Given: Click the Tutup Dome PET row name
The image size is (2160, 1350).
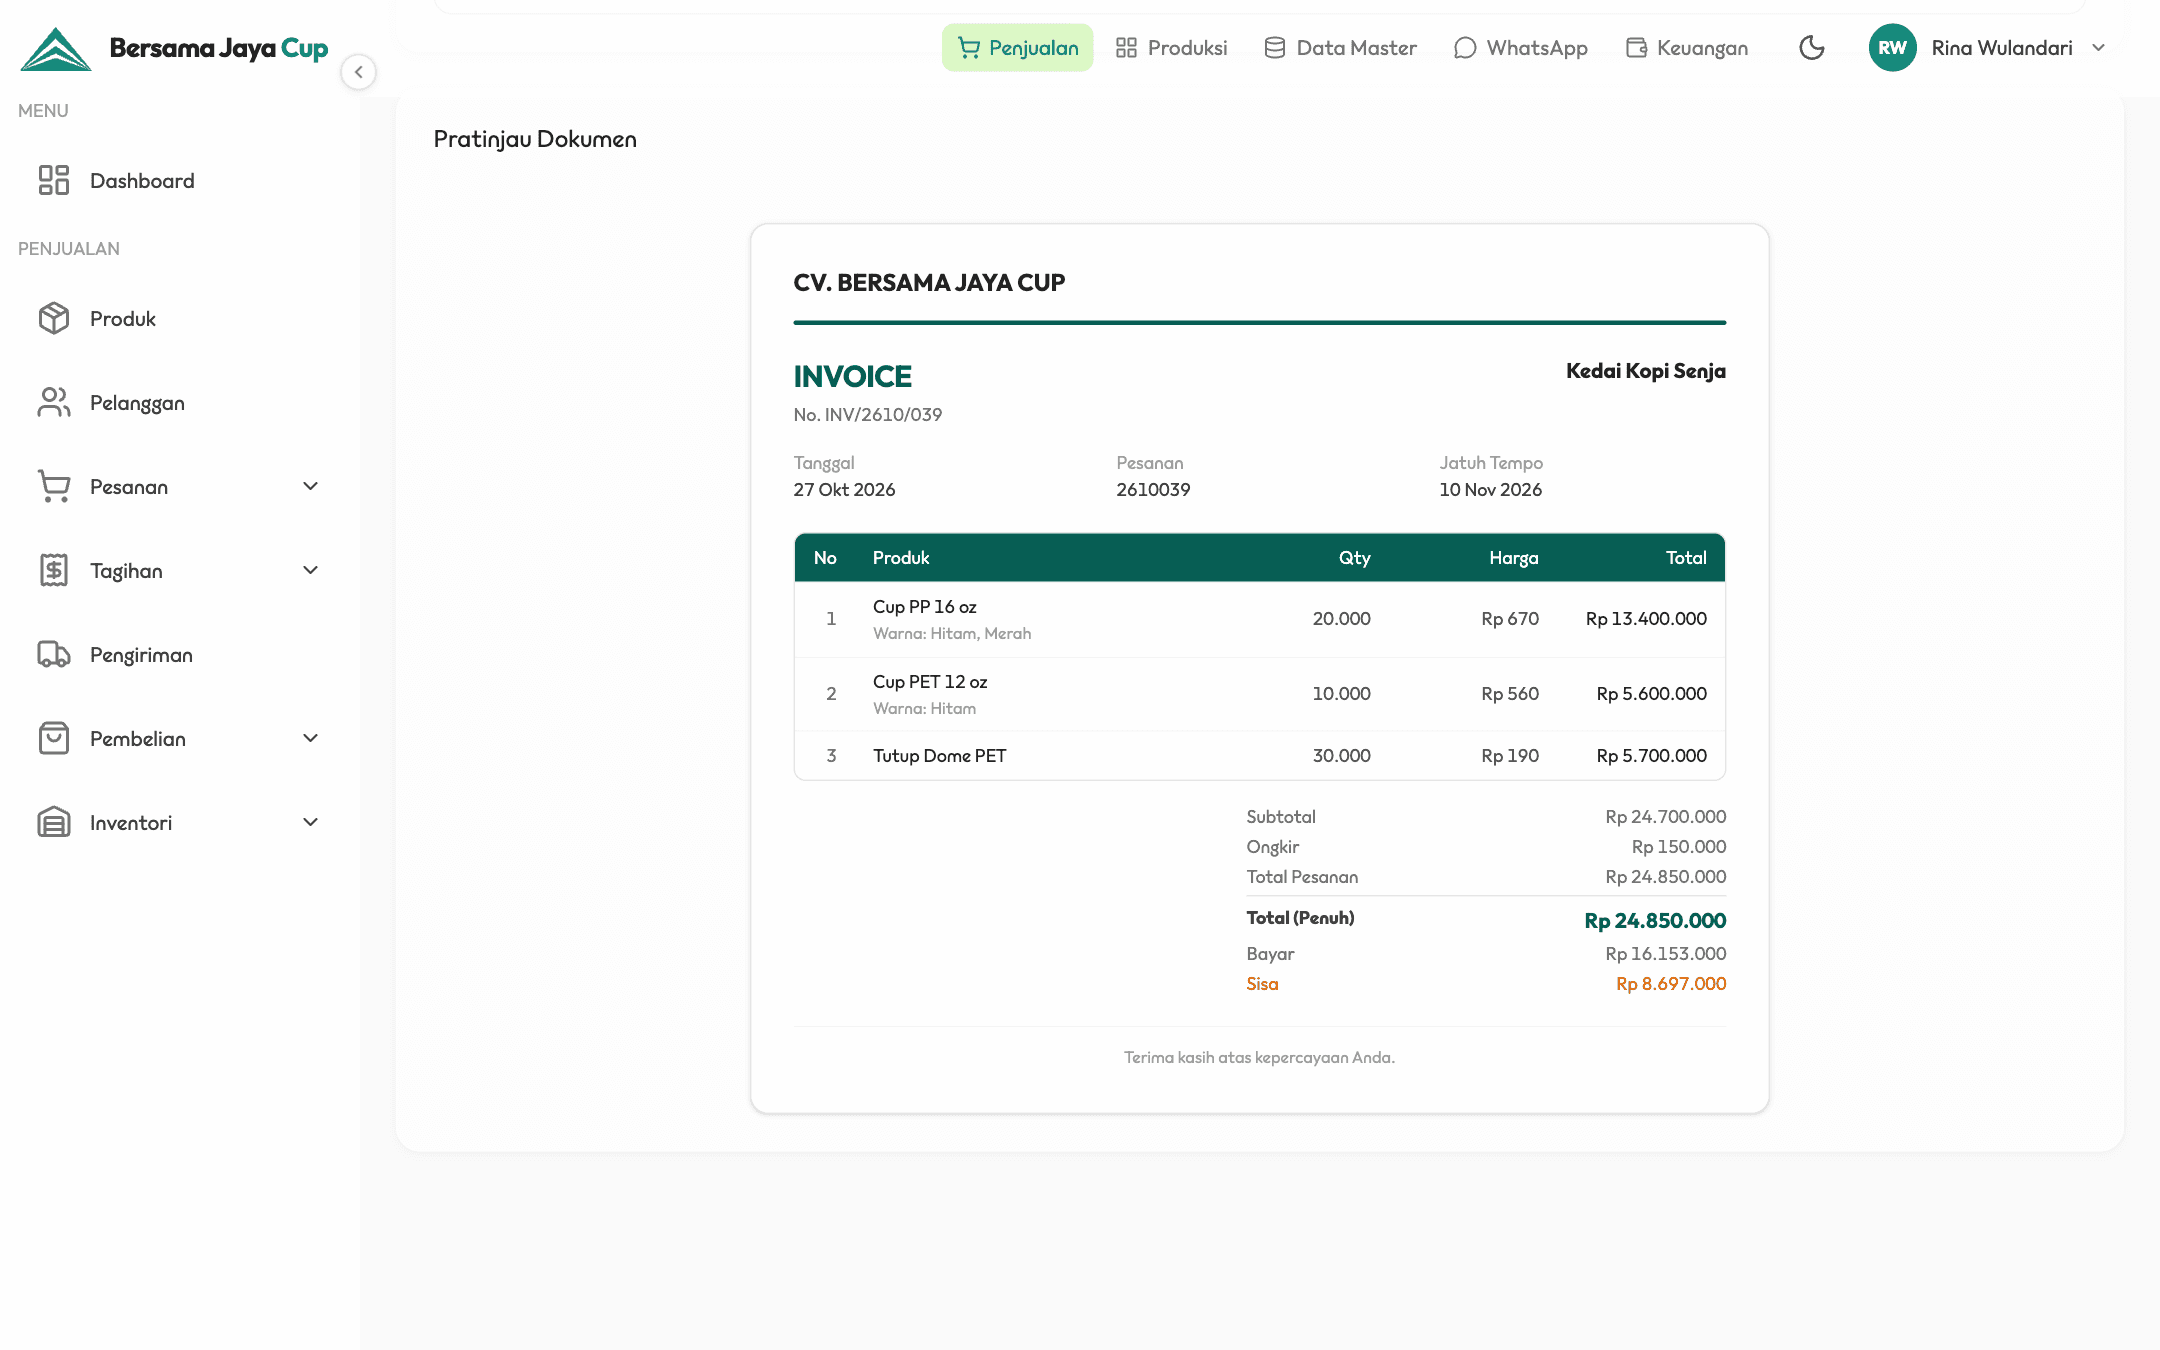Looking at the screenshot, I should pyautogui.click(x=940, y=756).
